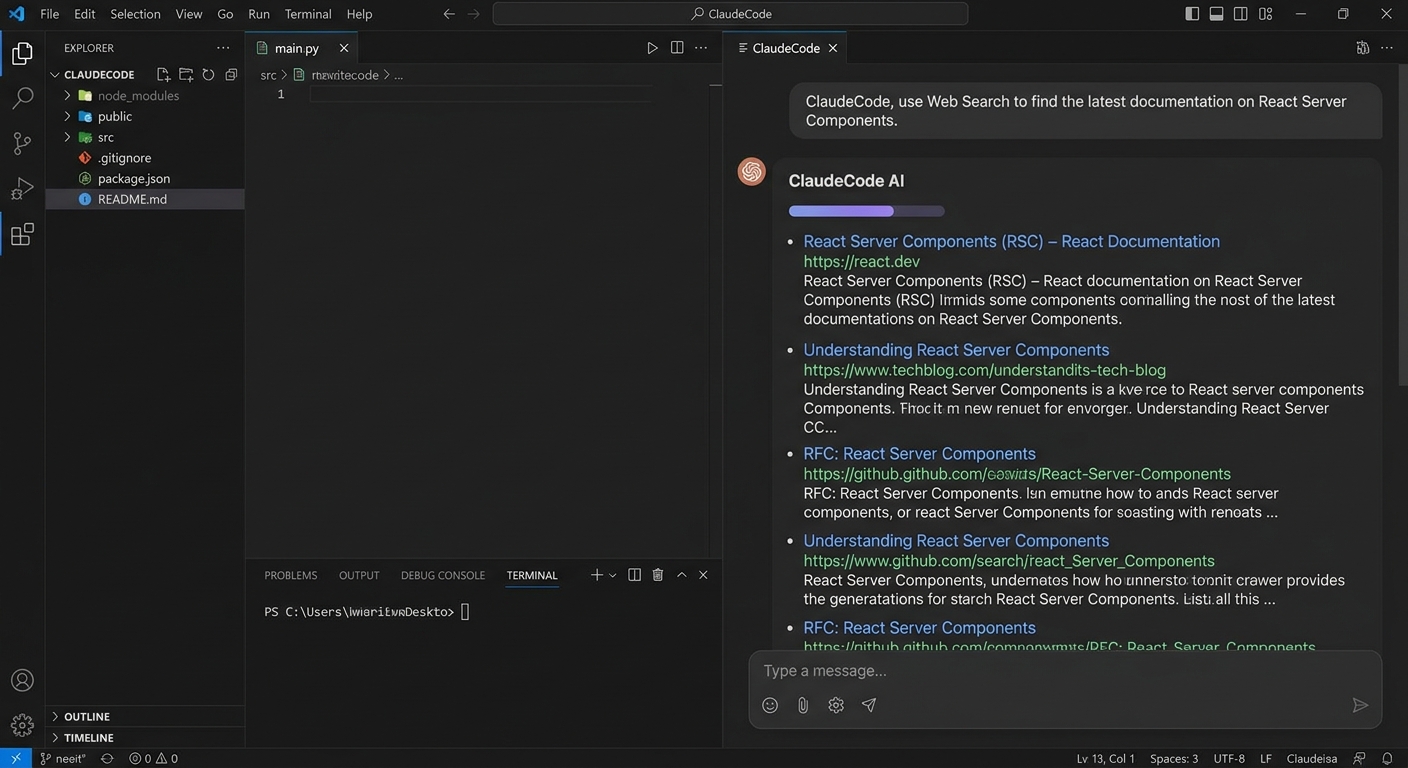Open more actions in the ClaudeCode panel
The image size is (1408, 768).
1387,48
